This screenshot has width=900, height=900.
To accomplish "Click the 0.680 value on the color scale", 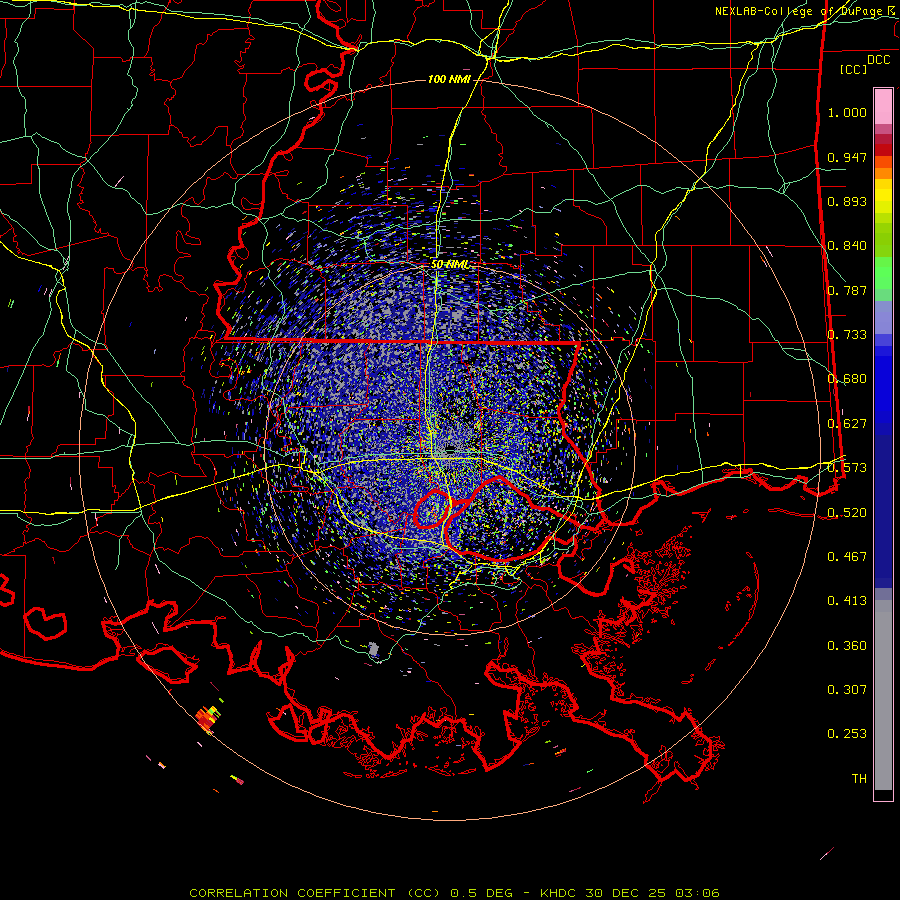I will (847, 379).
